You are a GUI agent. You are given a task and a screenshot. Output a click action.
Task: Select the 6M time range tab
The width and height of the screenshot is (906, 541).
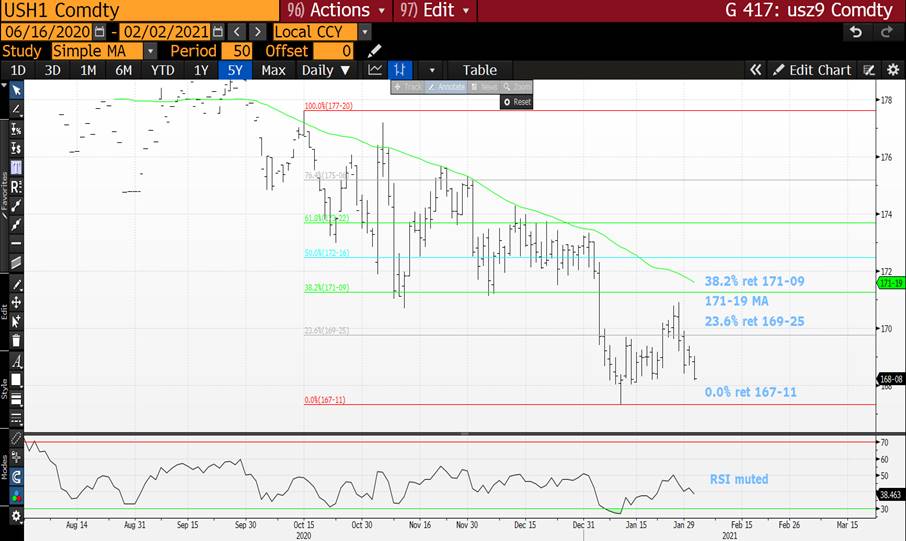pyautogui.click(x=123, y=70)
